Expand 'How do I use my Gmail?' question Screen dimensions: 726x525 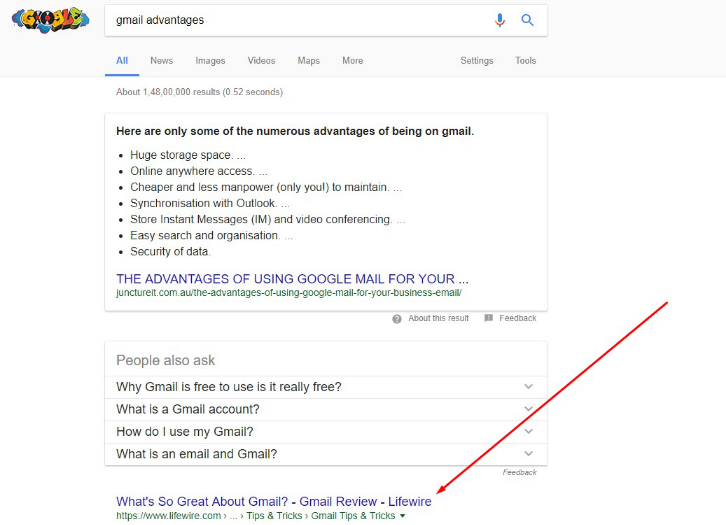[x=528, y=432]
